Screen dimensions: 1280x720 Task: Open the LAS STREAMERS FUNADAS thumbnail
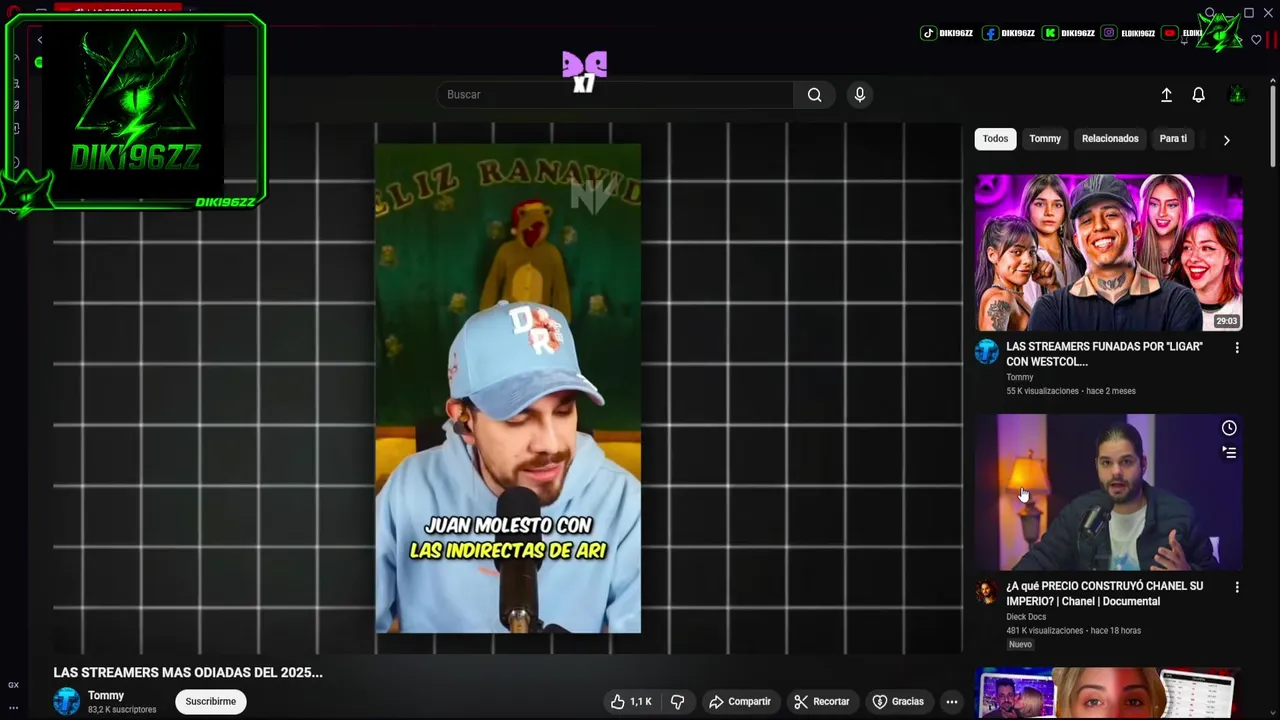pyautogui.click(x=1109, y=253)
